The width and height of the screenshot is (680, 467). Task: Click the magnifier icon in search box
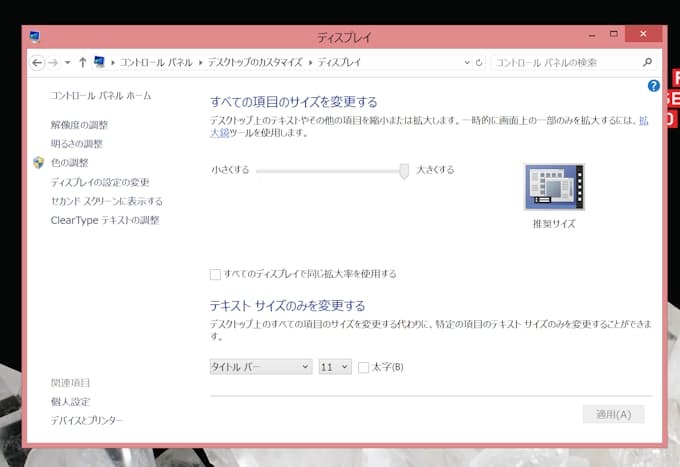tap(647, 62)
